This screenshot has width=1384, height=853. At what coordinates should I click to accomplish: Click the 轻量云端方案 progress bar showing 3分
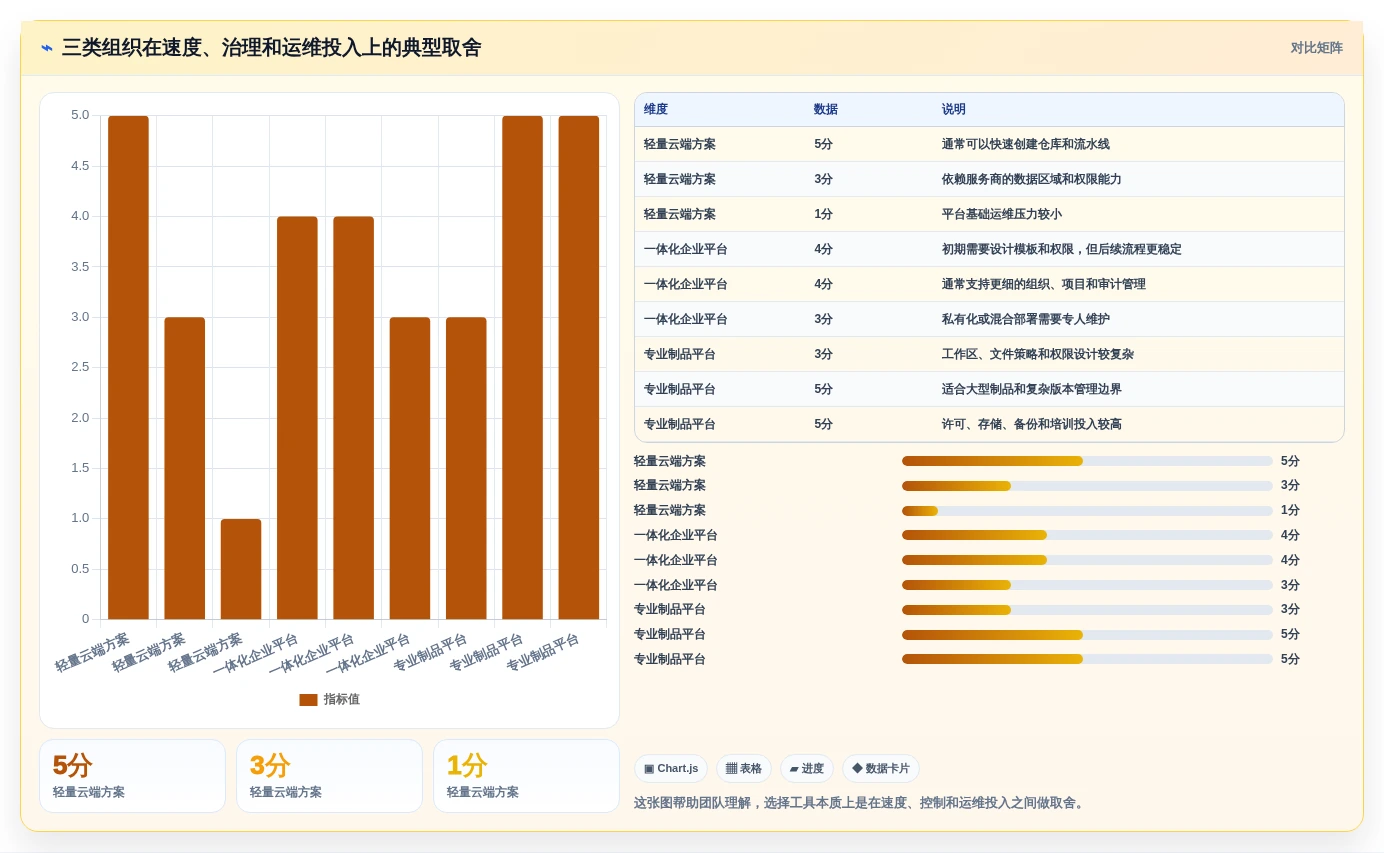tap(1087, 486)
